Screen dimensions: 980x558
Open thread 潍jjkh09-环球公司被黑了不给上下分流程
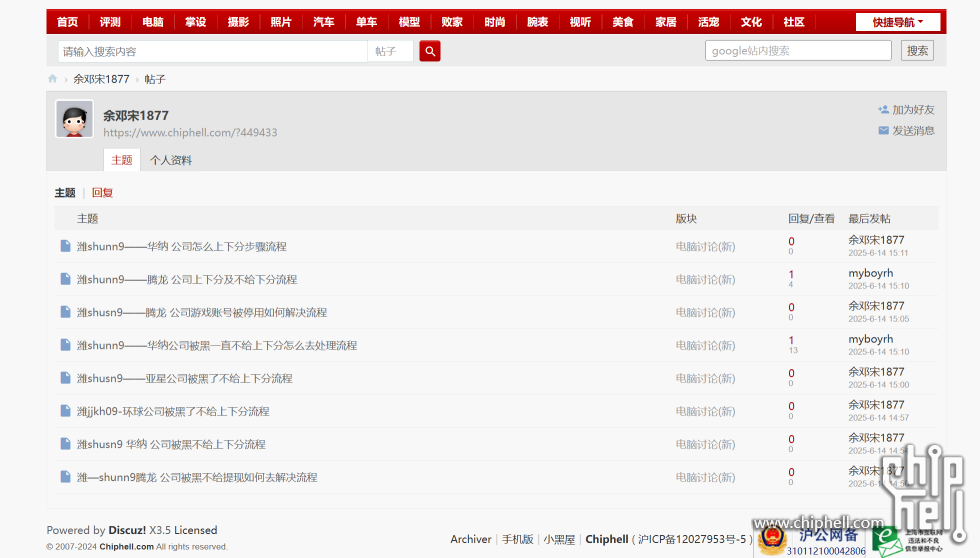point(173,411)
